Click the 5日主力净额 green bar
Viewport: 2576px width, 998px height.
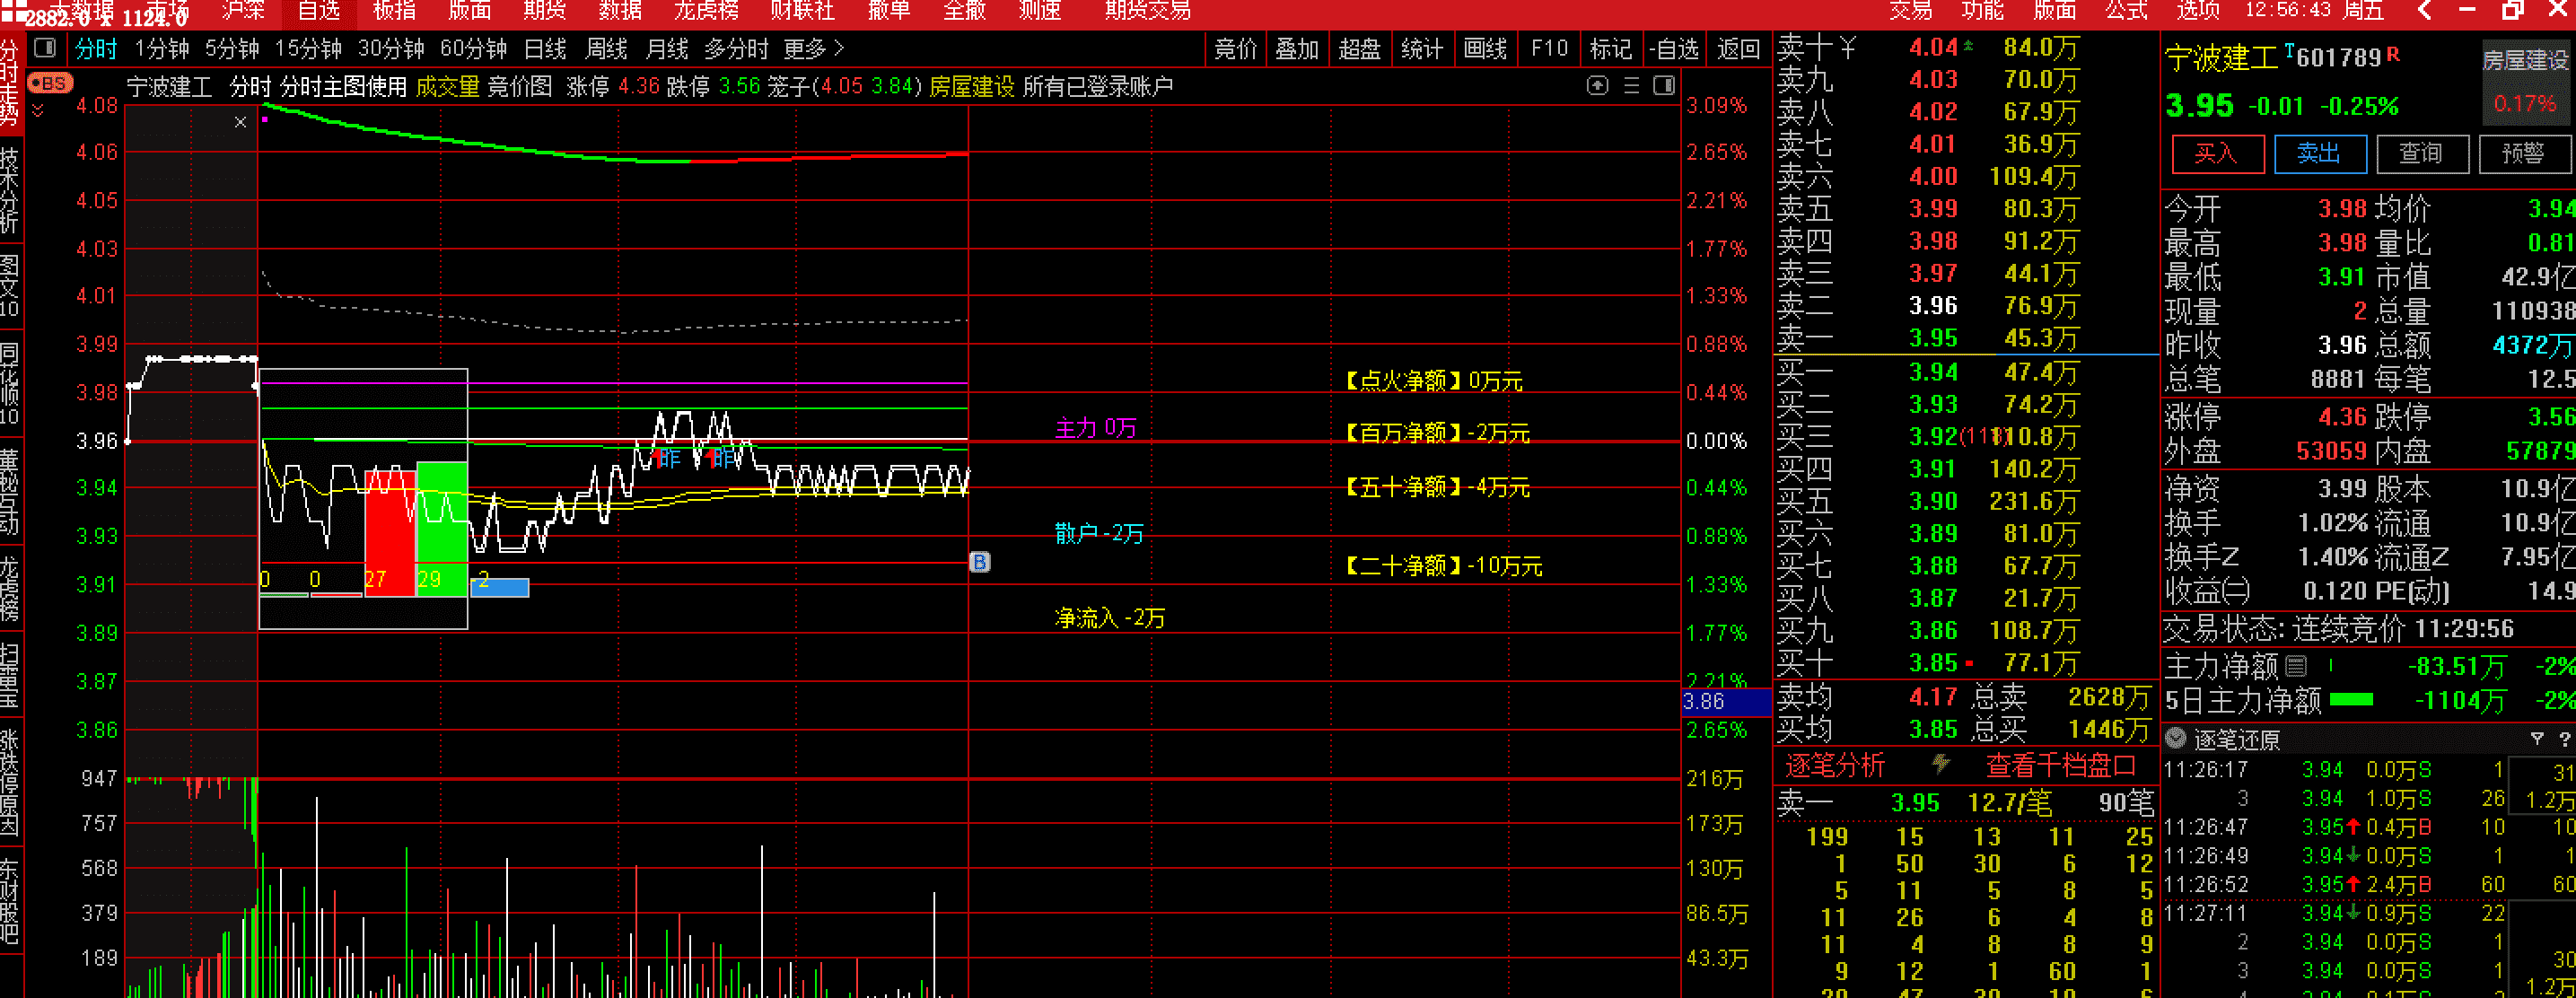pyautogui.click(x=2351, y=700)
